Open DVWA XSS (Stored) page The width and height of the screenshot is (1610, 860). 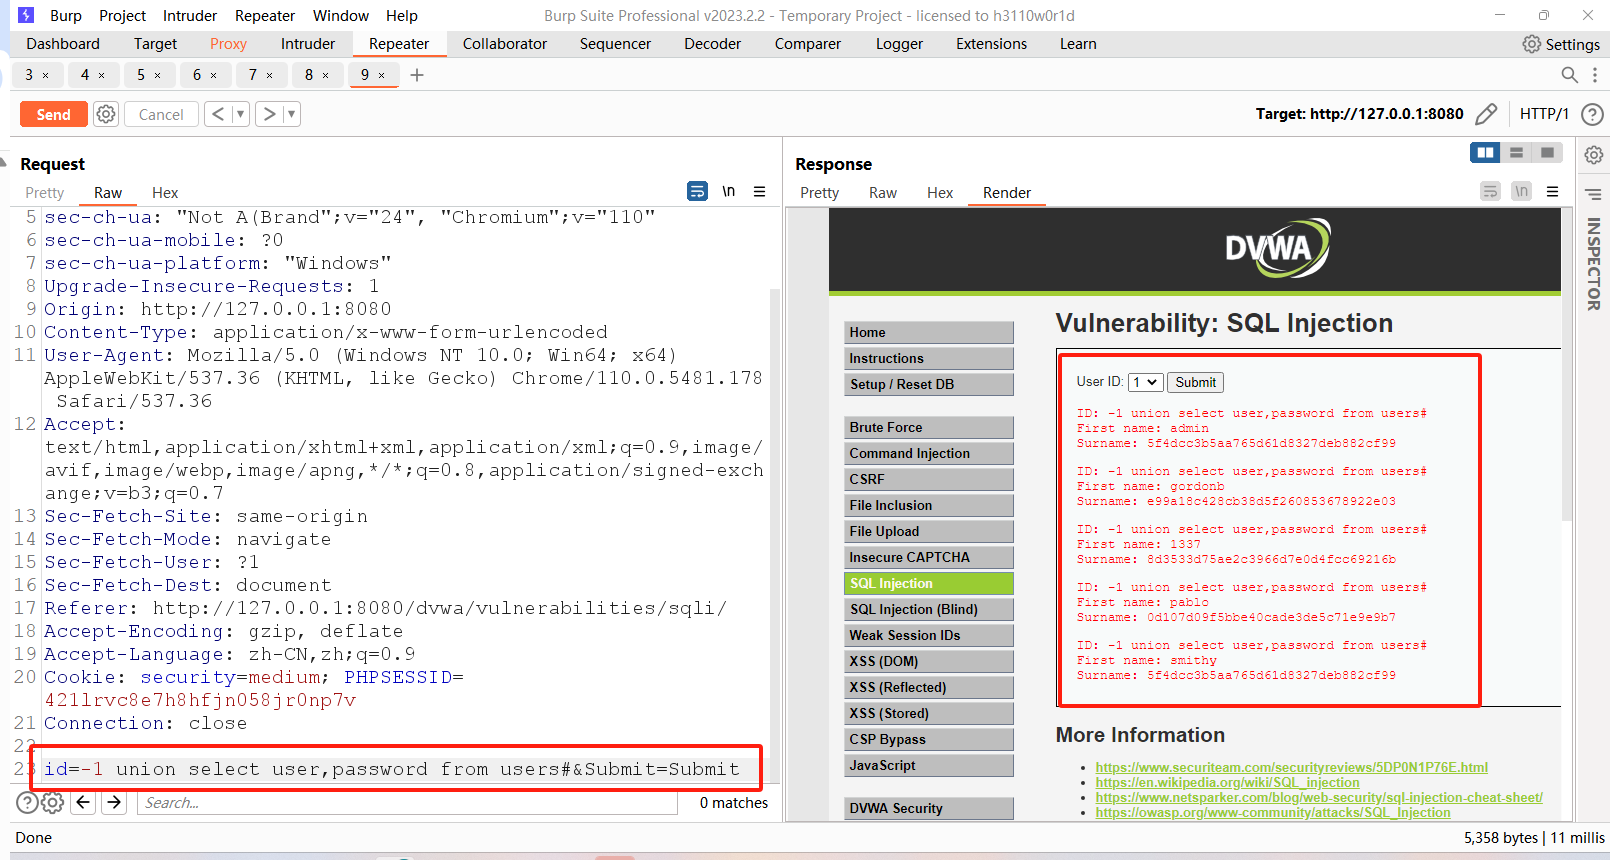click(x=929, y=713)
